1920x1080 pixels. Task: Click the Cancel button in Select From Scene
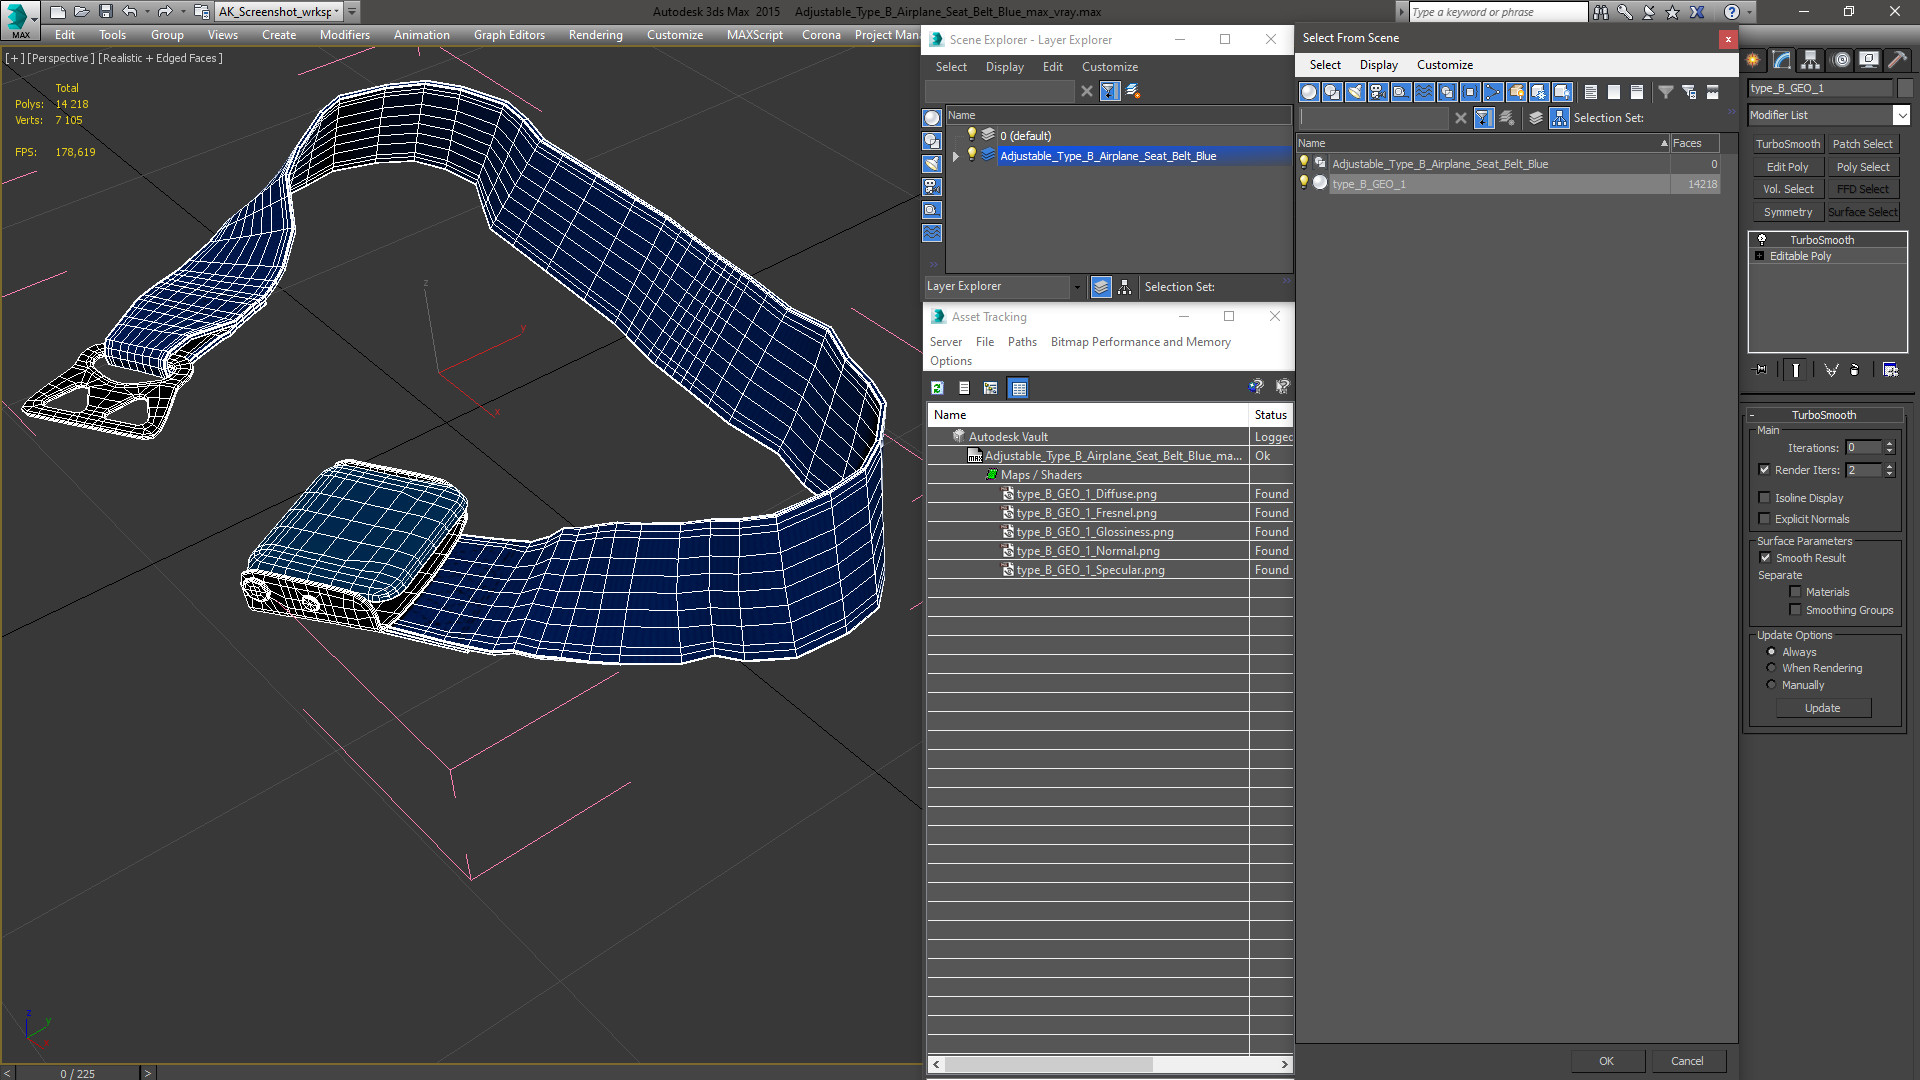(1687, 1061)
